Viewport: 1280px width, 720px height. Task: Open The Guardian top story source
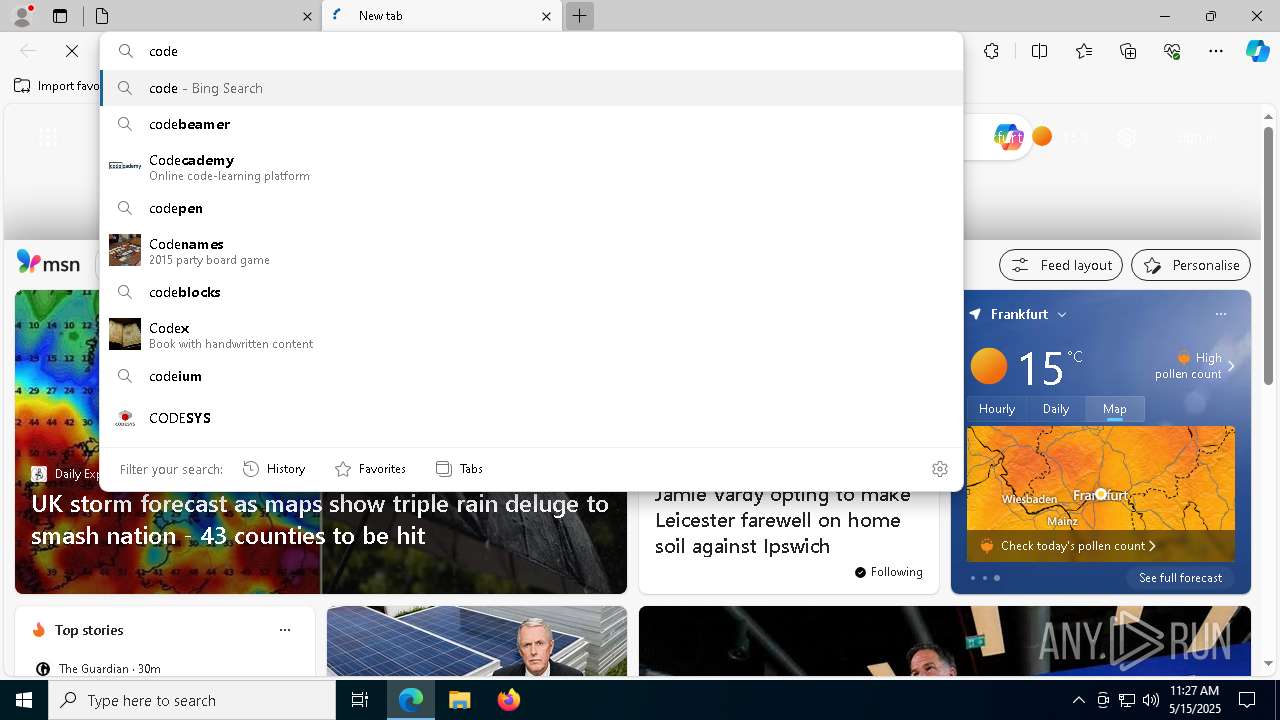click(x=98, y=669)
